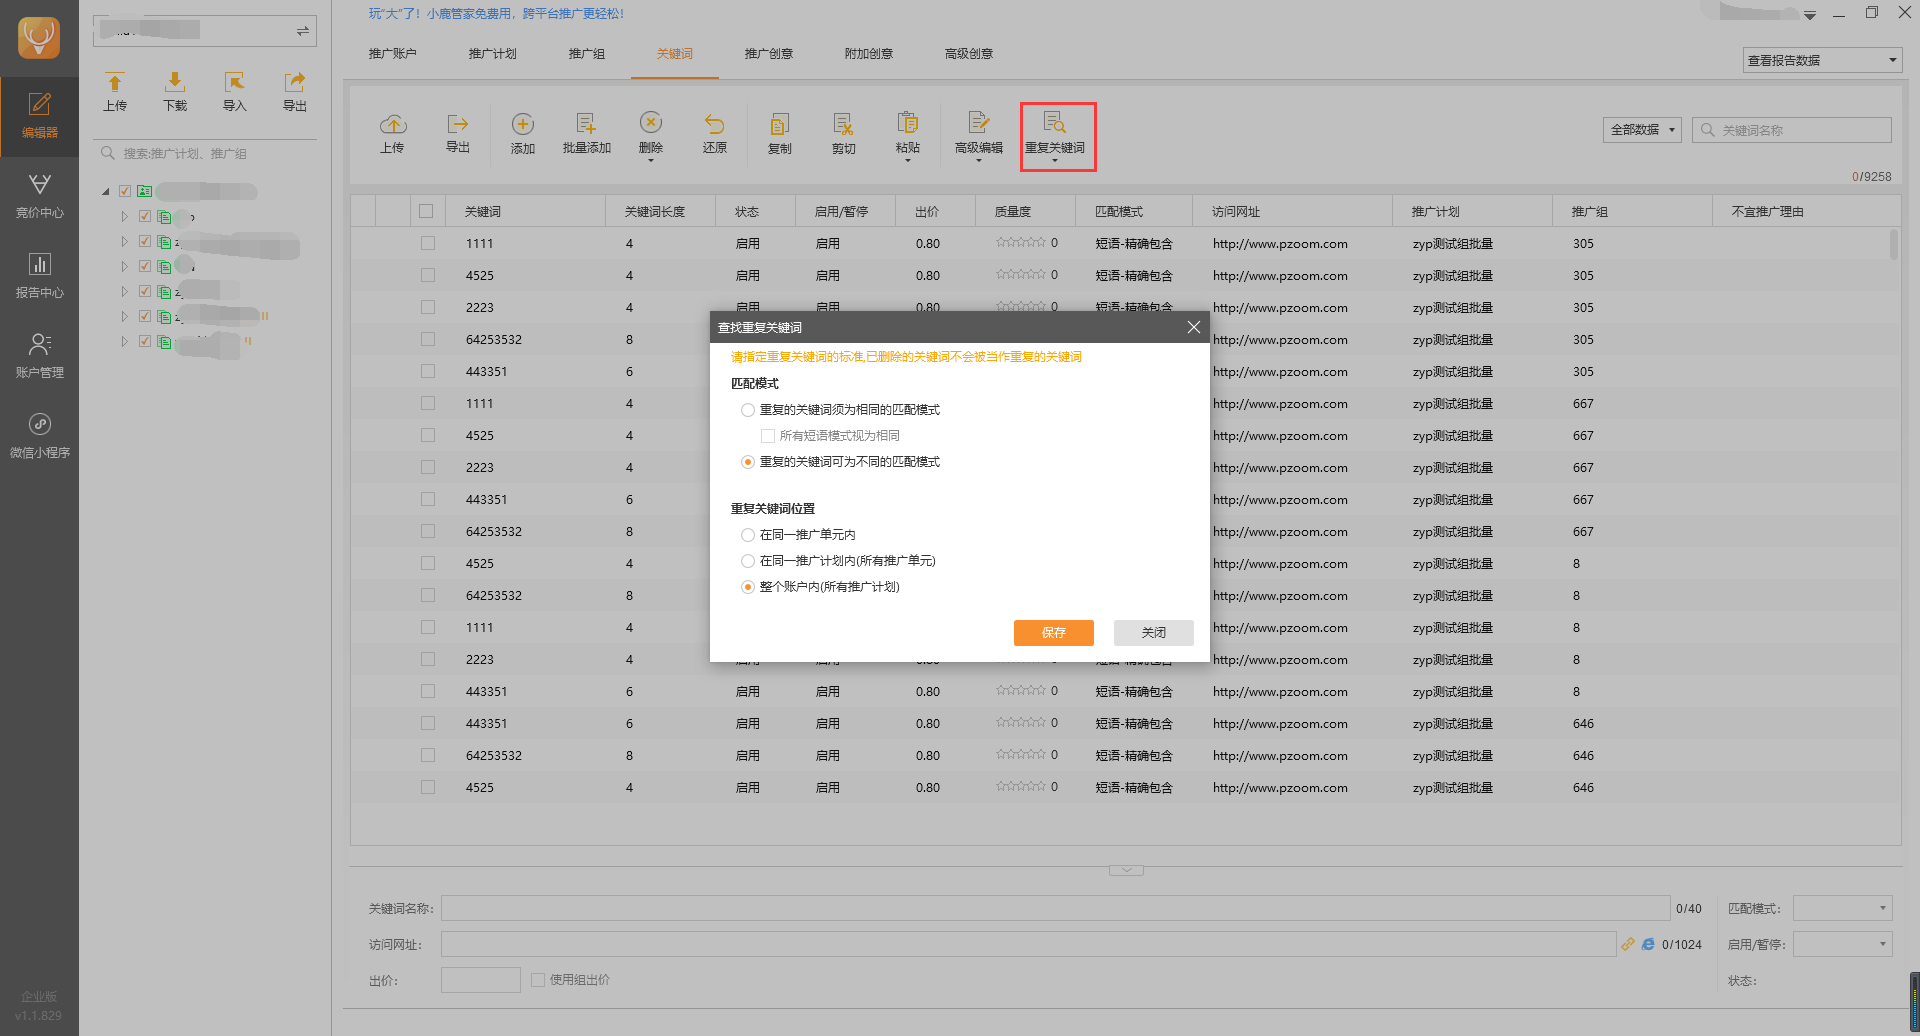This screenshot has width=1920, height=1036.
Task: Click the 删除 delete icon
Action: point(650,134)
